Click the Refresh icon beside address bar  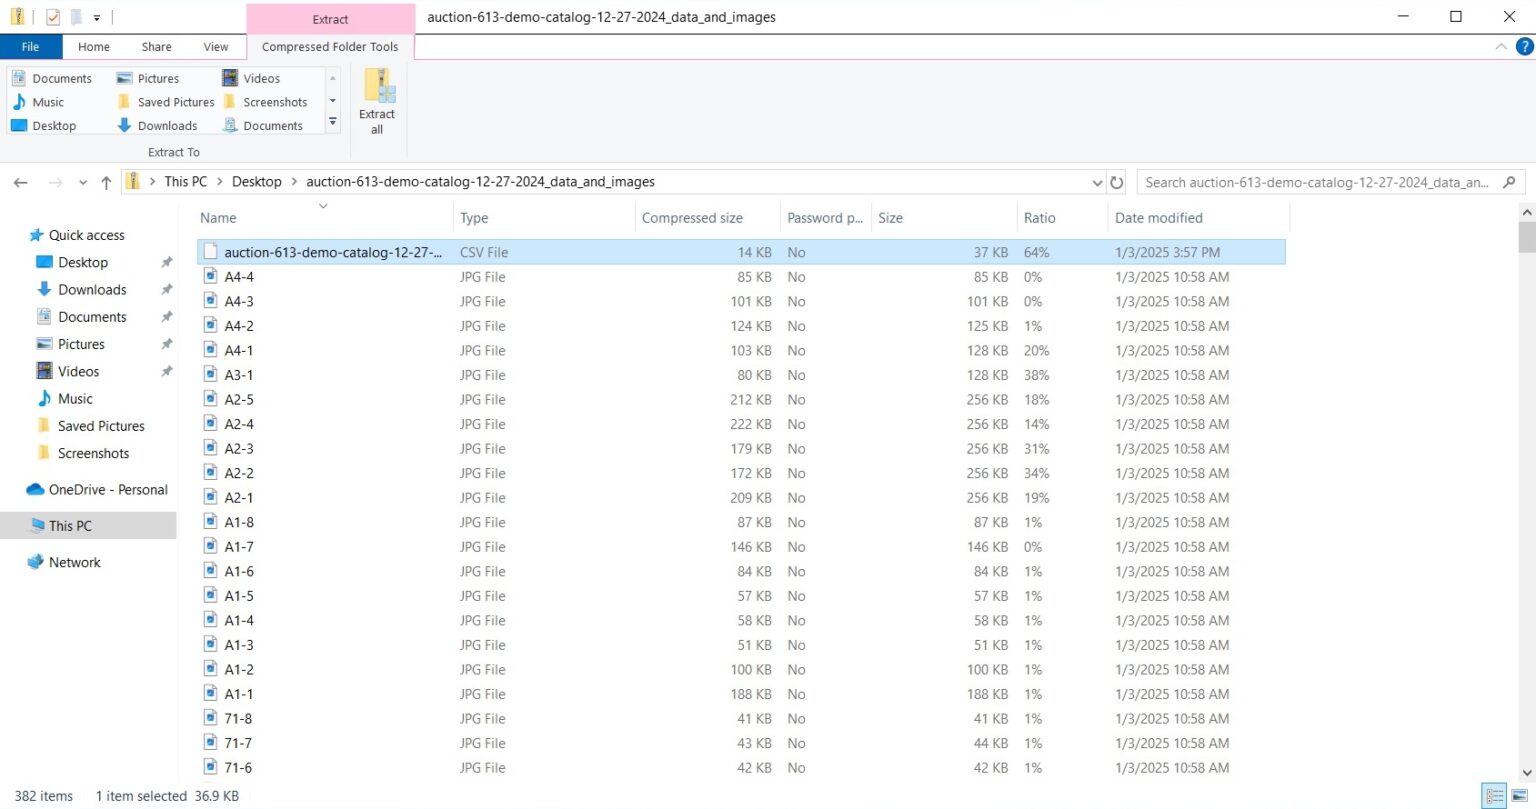(x=1117, y=182)
